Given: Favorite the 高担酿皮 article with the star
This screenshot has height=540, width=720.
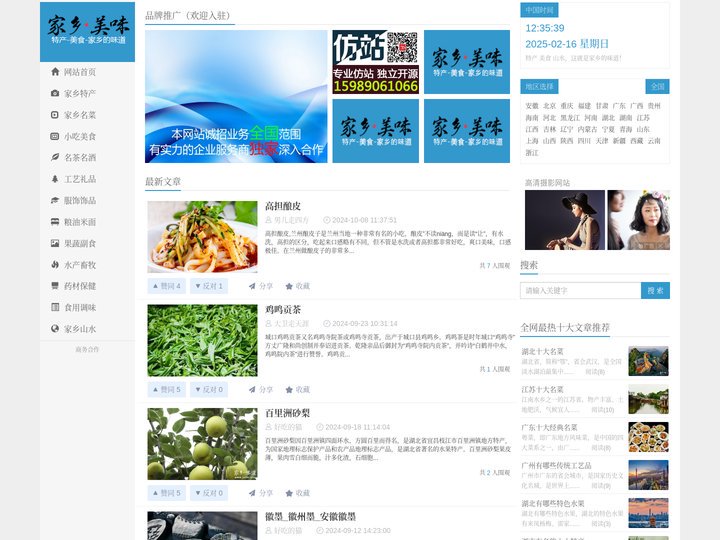Looking at the screenshot, I should tap(298, 286).
